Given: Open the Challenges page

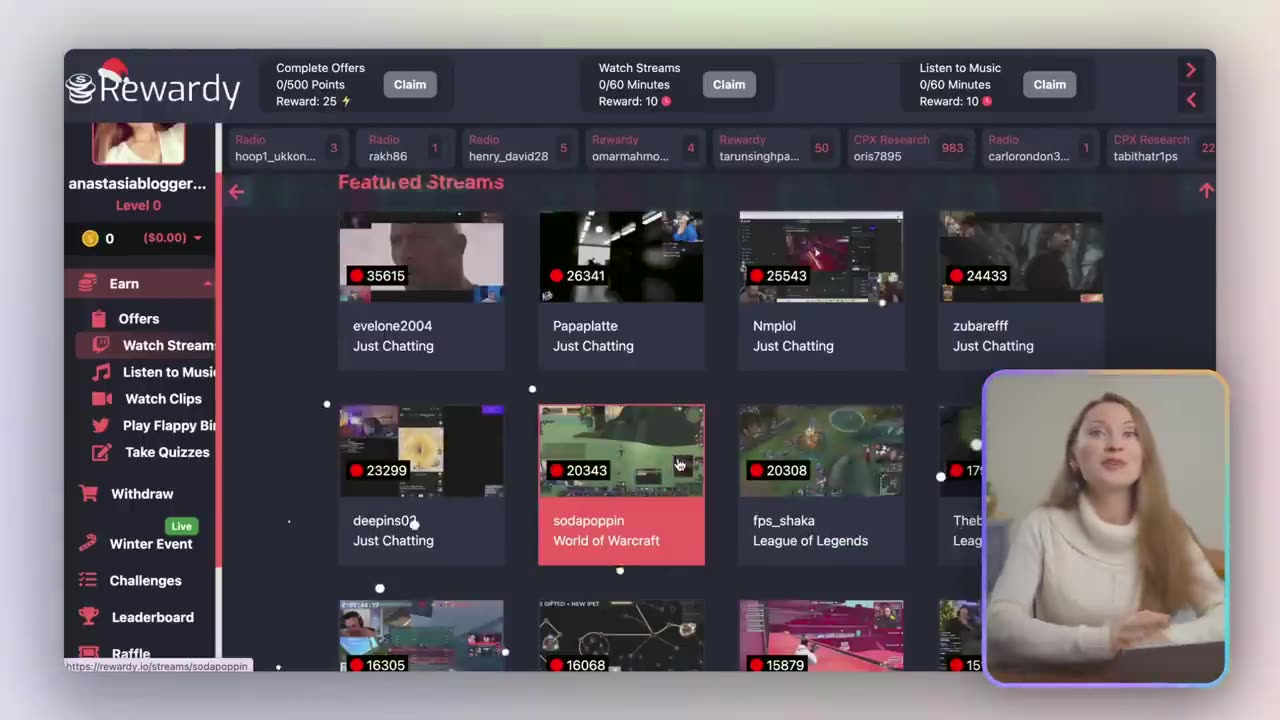Looking at the screenshot, I should [145, 581].
